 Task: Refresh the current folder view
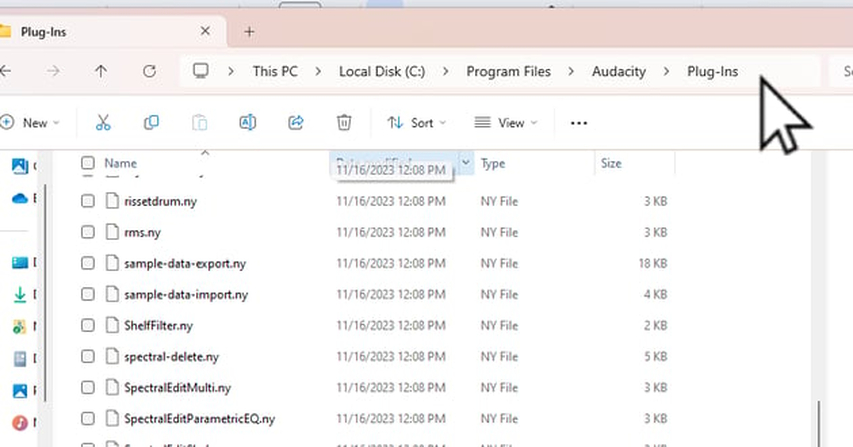point(149,71)
